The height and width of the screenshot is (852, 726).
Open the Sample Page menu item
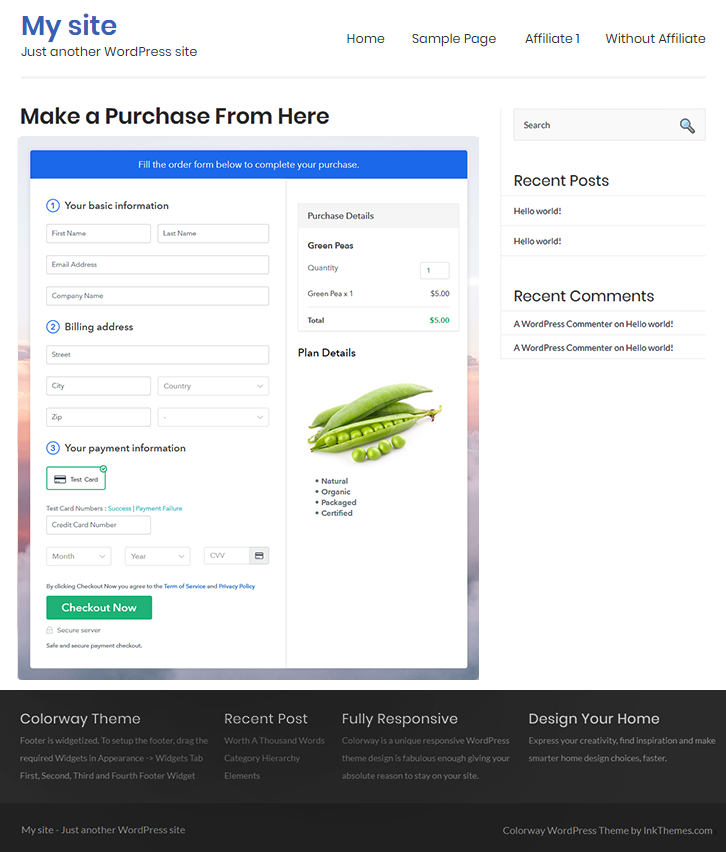tap(454, 39)
